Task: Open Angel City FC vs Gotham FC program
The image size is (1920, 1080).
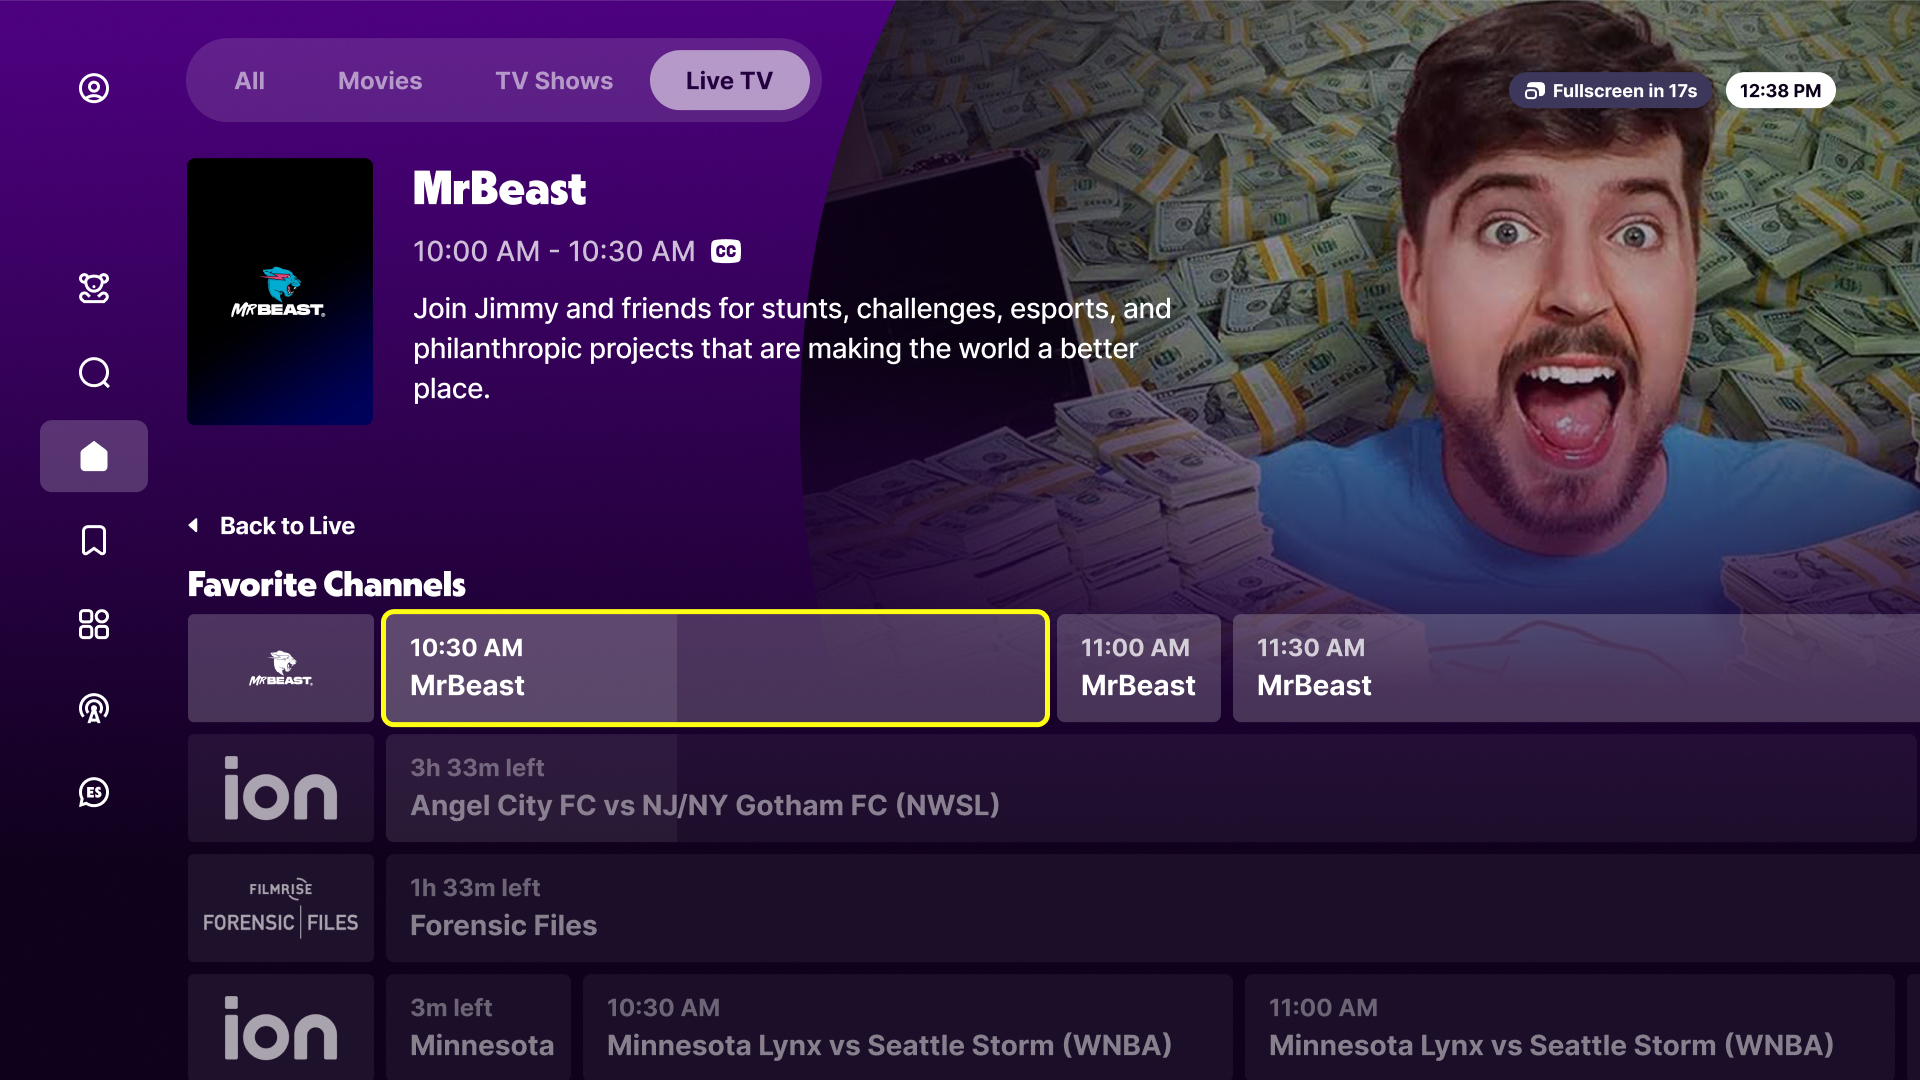Action: (x=1151, y=788)
